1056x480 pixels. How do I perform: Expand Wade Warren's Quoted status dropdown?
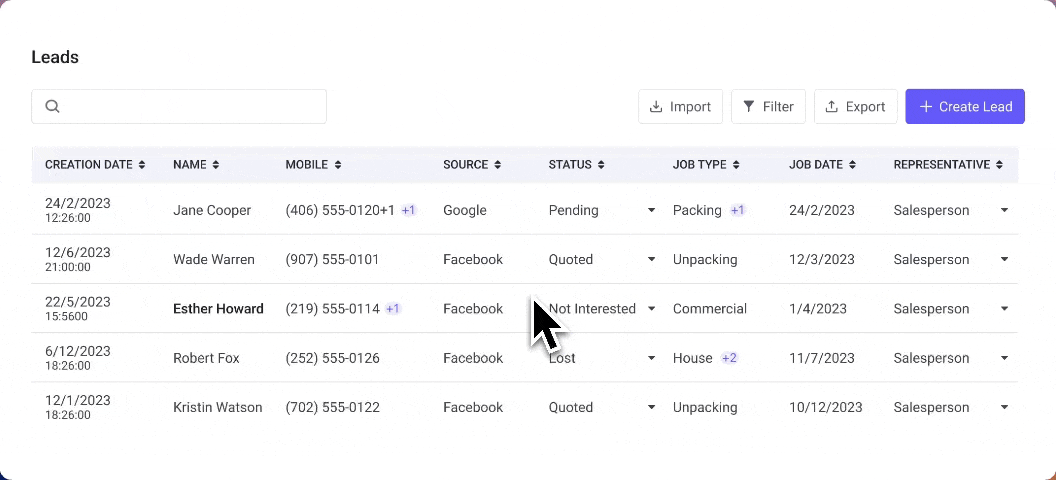click(651, 260)
